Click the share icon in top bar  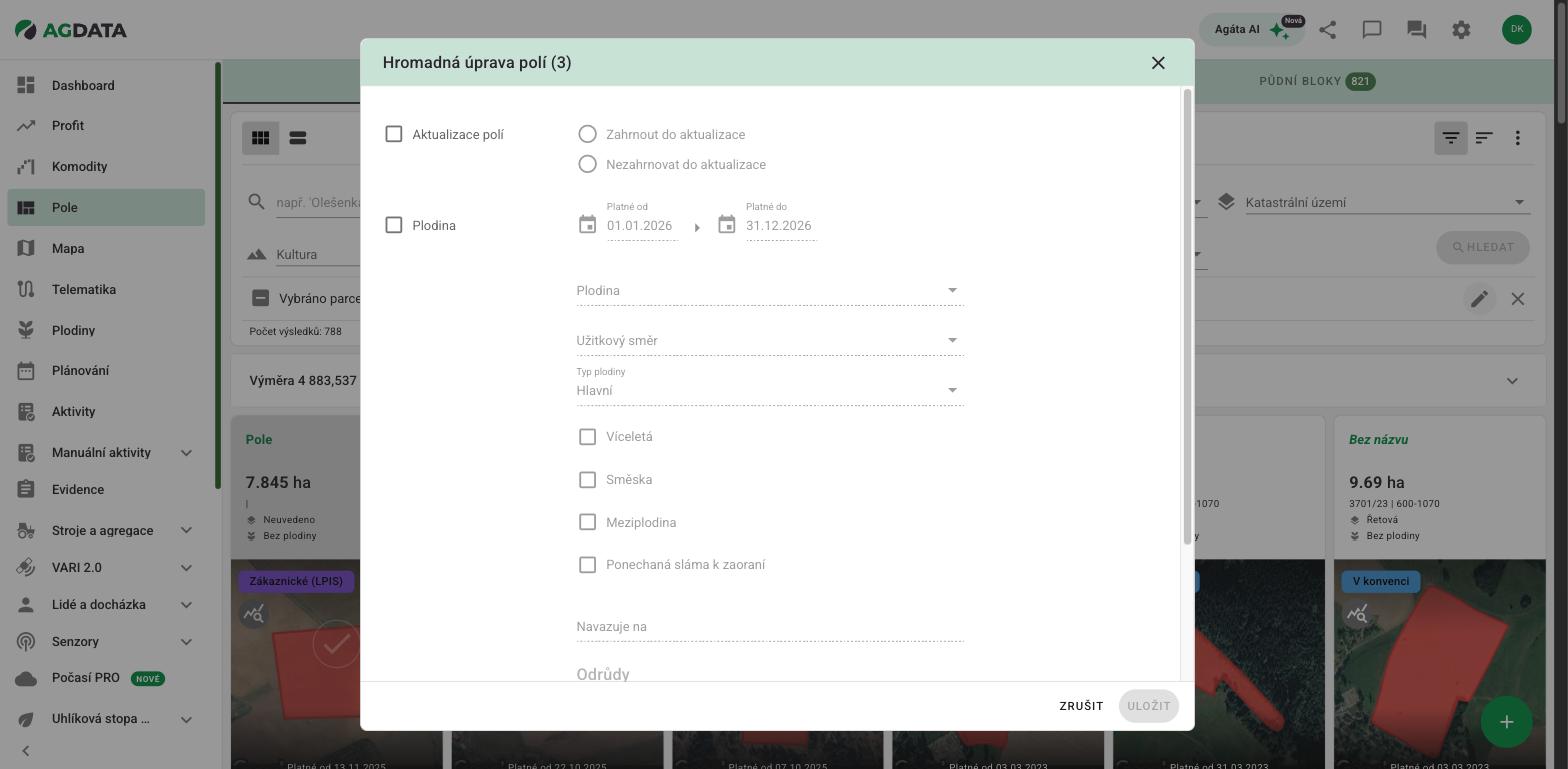tap(1327, 30)
